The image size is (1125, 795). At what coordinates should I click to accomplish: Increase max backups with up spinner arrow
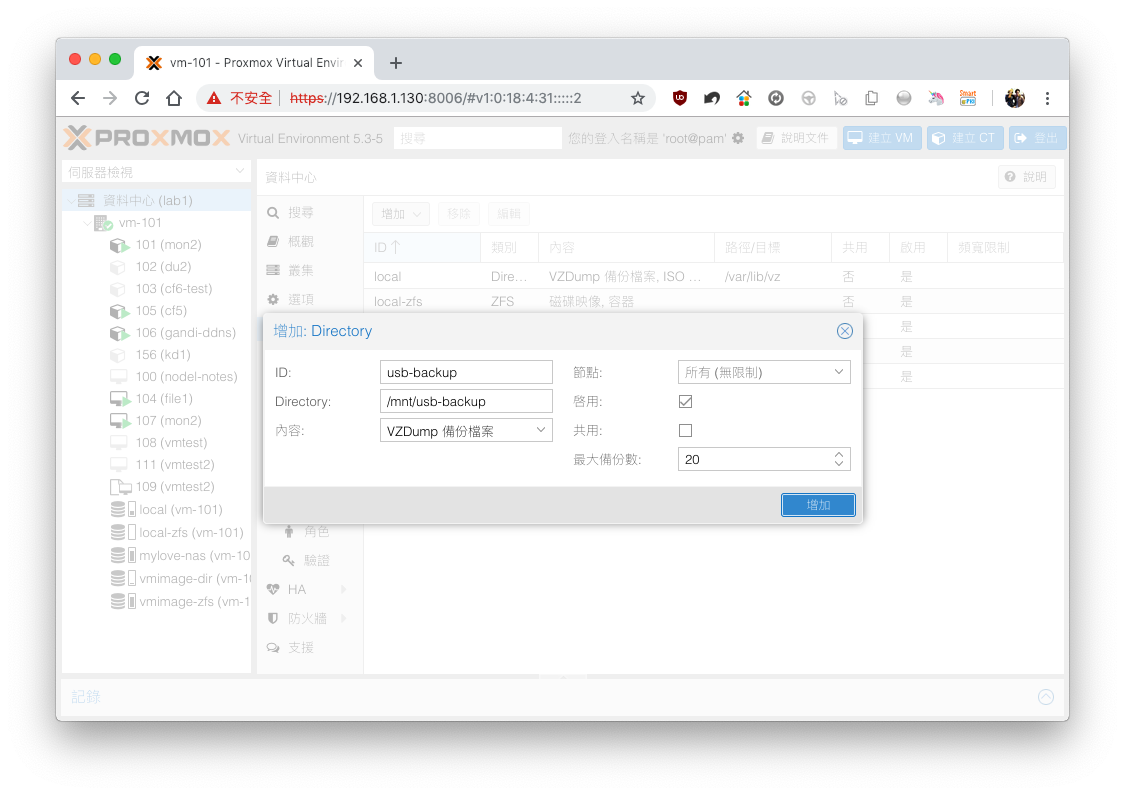[839, 454]
